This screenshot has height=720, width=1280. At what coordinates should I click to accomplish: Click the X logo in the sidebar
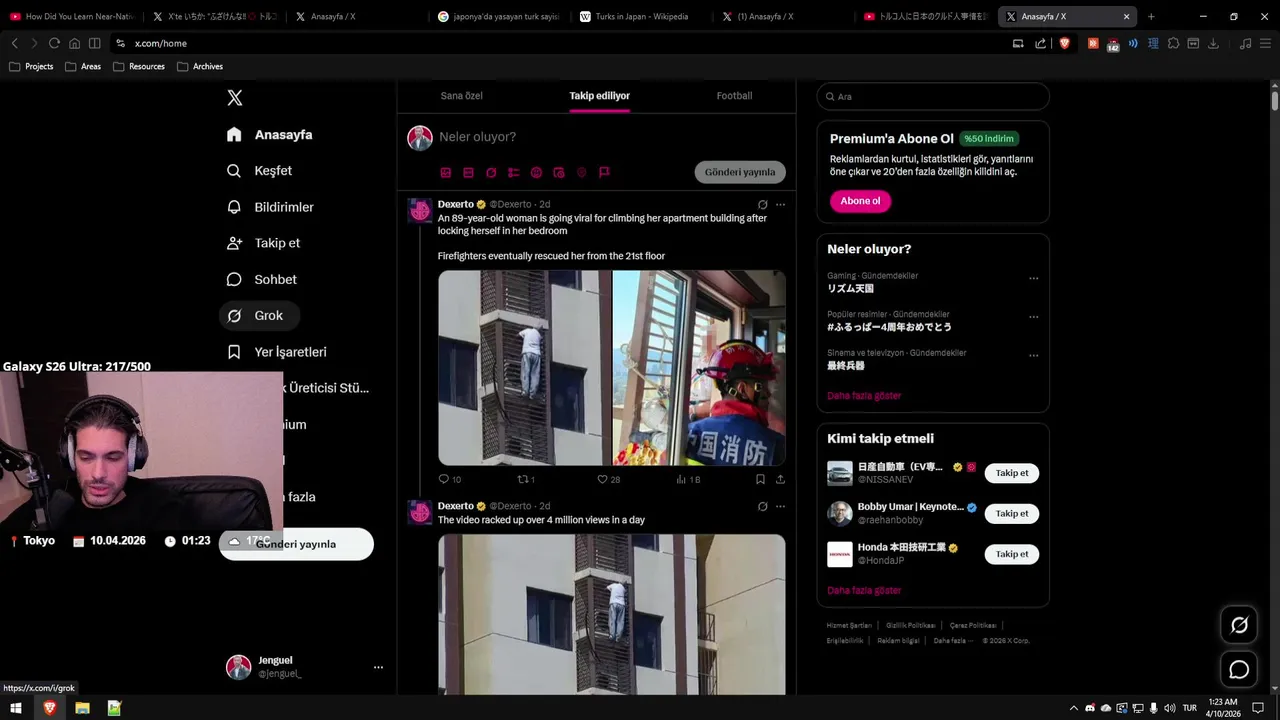pyautogui.click(x=234, y=98)
